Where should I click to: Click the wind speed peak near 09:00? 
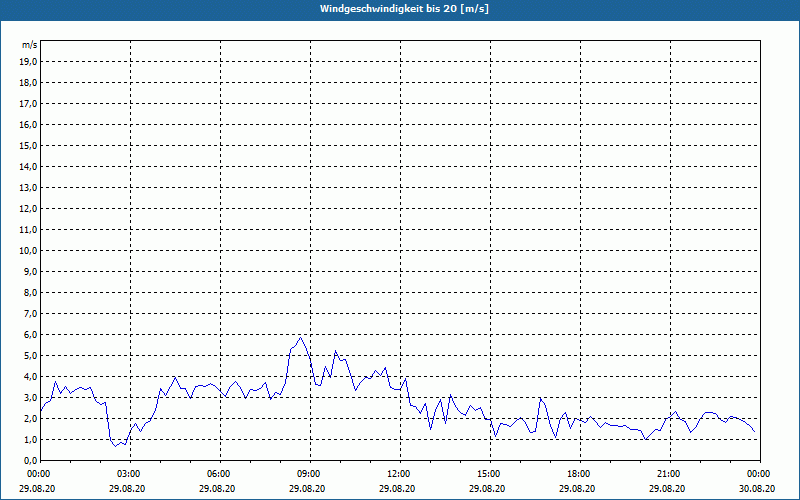[x=301, y=337]
